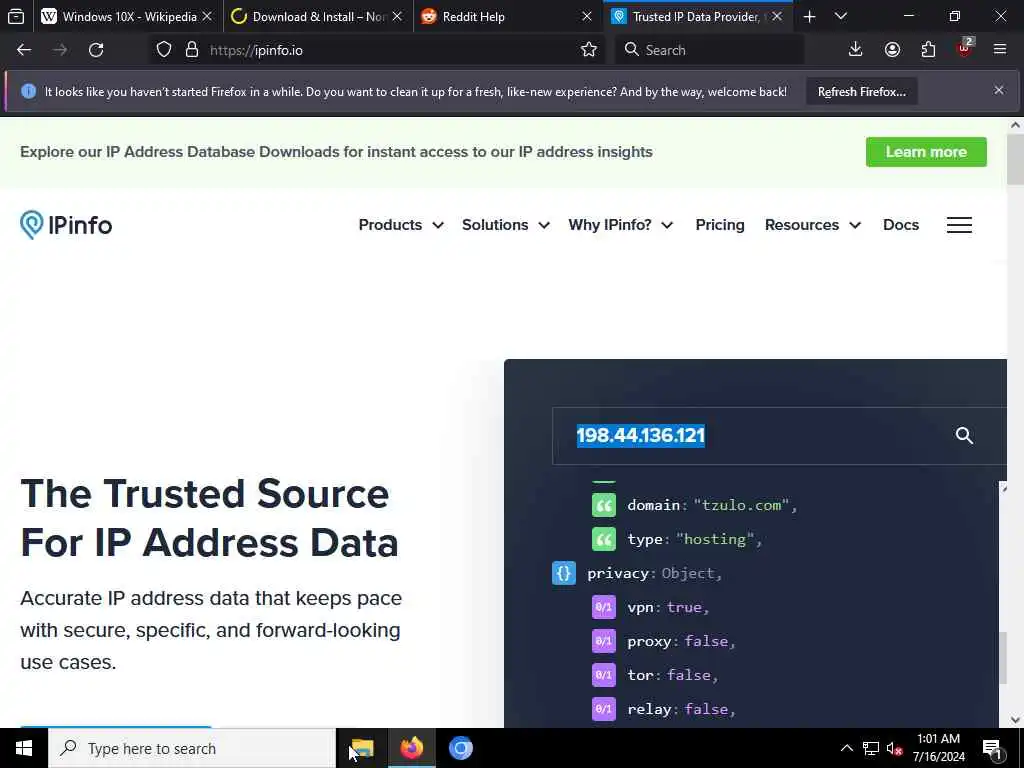Click the JSON panel scrollbar thumb
Screen dimensions: 1024x768
click(x=1002, y=658)
